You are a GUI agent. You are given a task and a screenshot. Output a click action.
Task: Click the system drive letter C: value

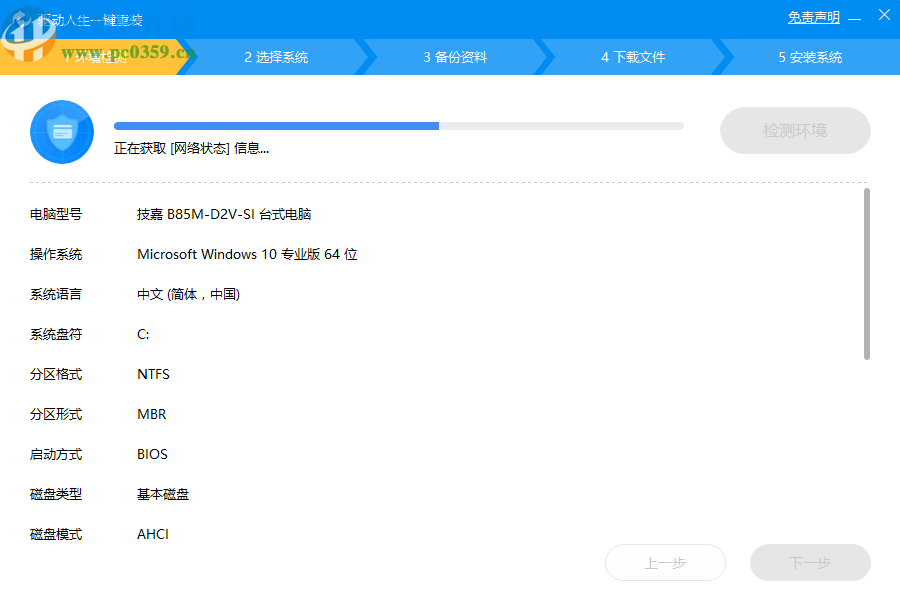pos(141,334)
